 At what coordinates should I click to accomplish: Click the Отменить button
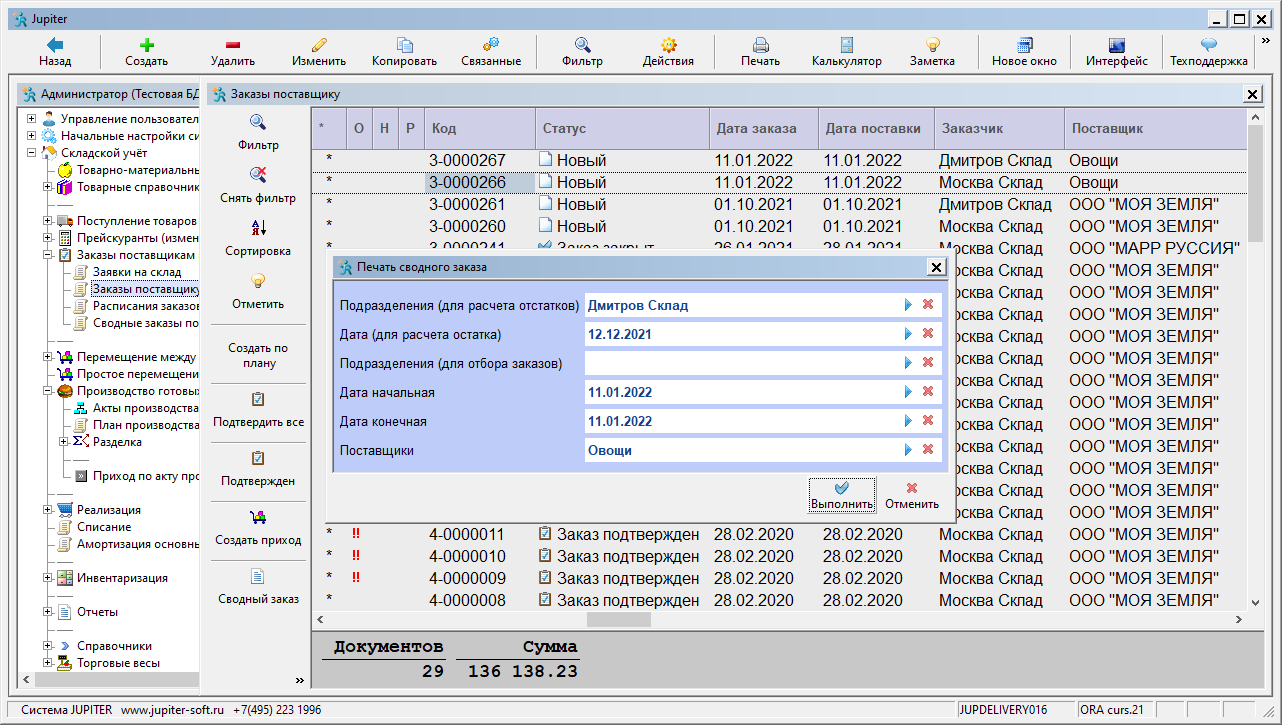pos(912,494)
